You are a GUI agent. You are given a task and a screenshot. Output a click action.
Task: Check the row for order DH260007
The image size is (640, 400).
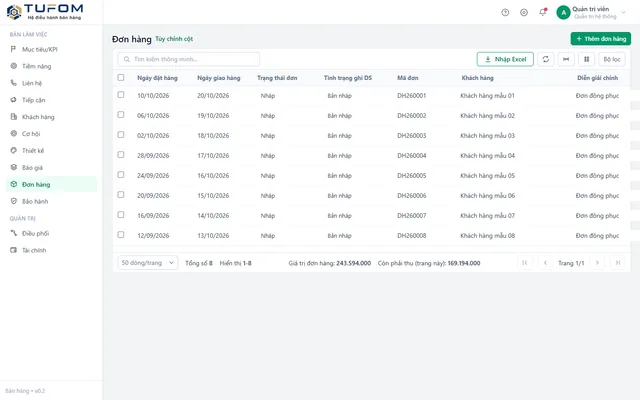pyautogui.click(x=121, y=215)
